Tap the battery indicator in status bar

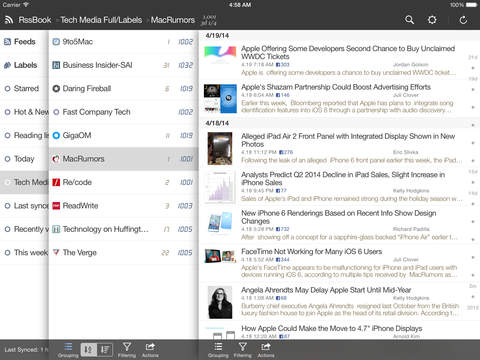(471, 5)
